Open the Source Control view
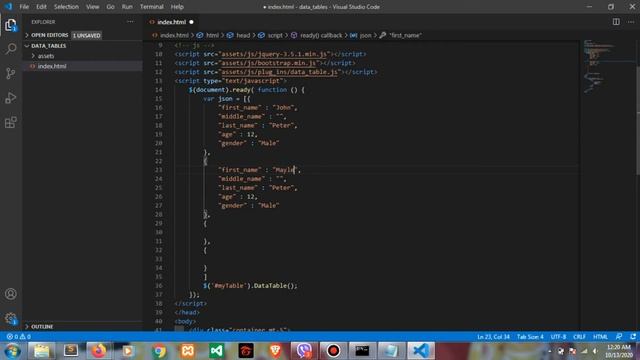Viewport: 640px width, 360px height. coord(11,73)
